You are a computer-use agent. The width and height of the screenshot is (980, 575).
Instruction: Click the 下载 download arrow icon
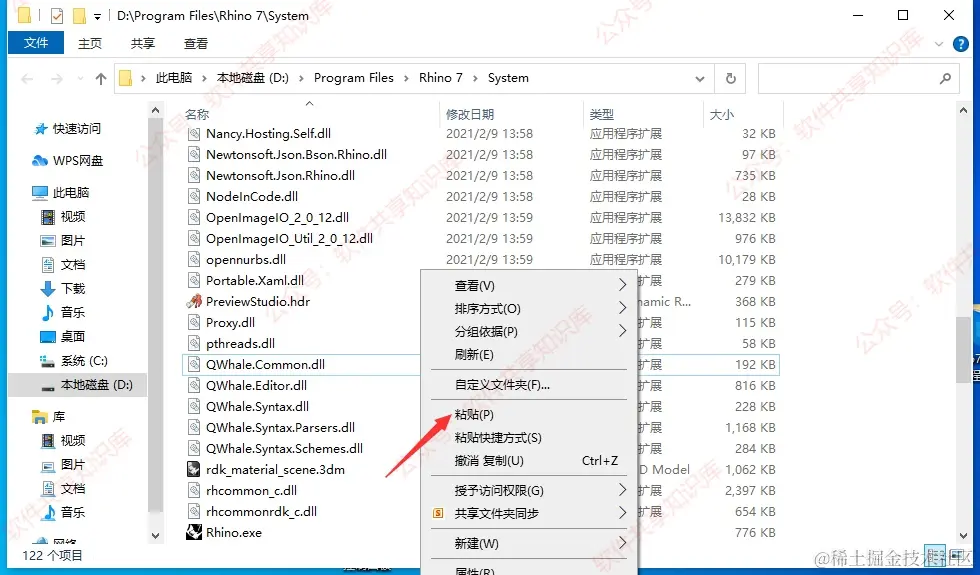click(48, 288)
